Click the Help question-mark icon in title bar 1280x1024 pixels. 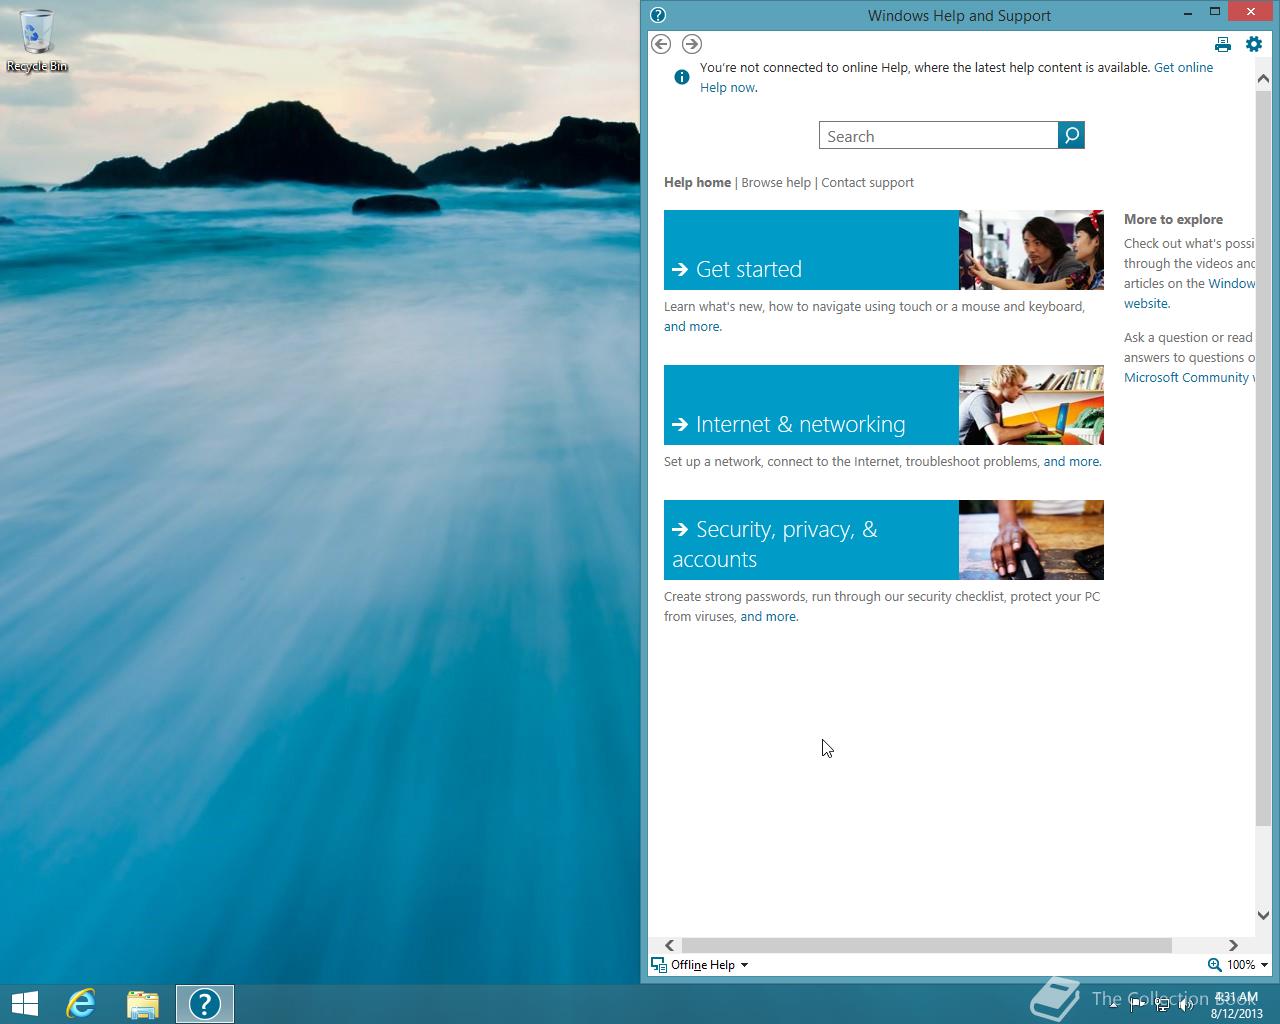(658, 15)
